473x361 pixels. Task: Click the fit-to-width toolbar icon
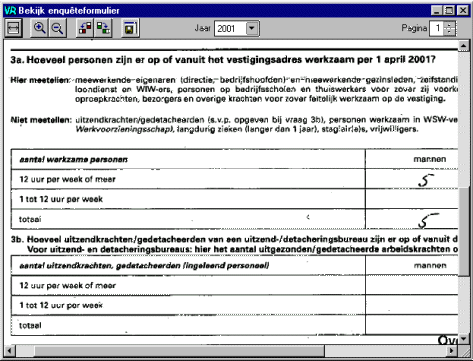pyautogui.click(x=13, y=28)
